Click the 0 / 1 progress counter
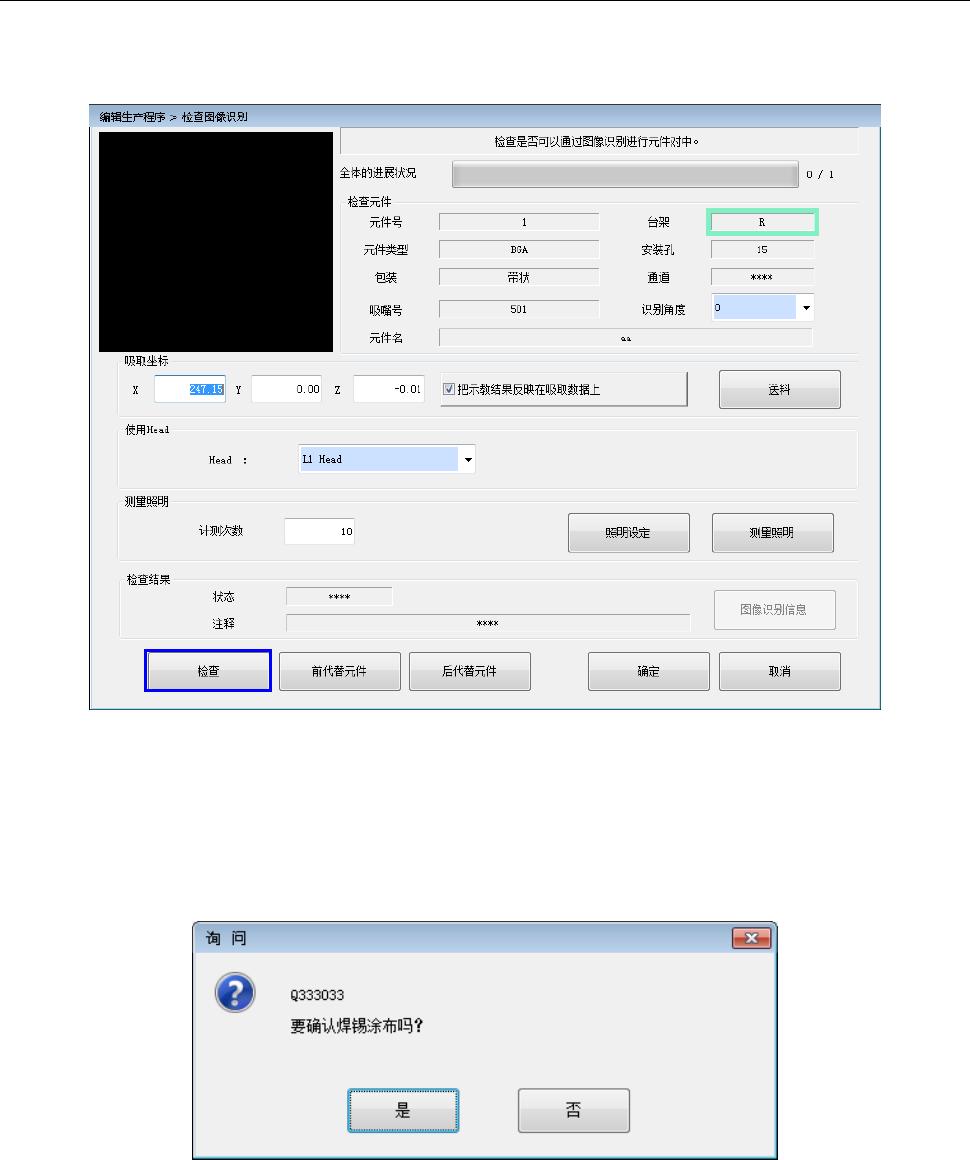Viewport: 970px width, 1160px height. pyautogui.click(x=821, y=175)
